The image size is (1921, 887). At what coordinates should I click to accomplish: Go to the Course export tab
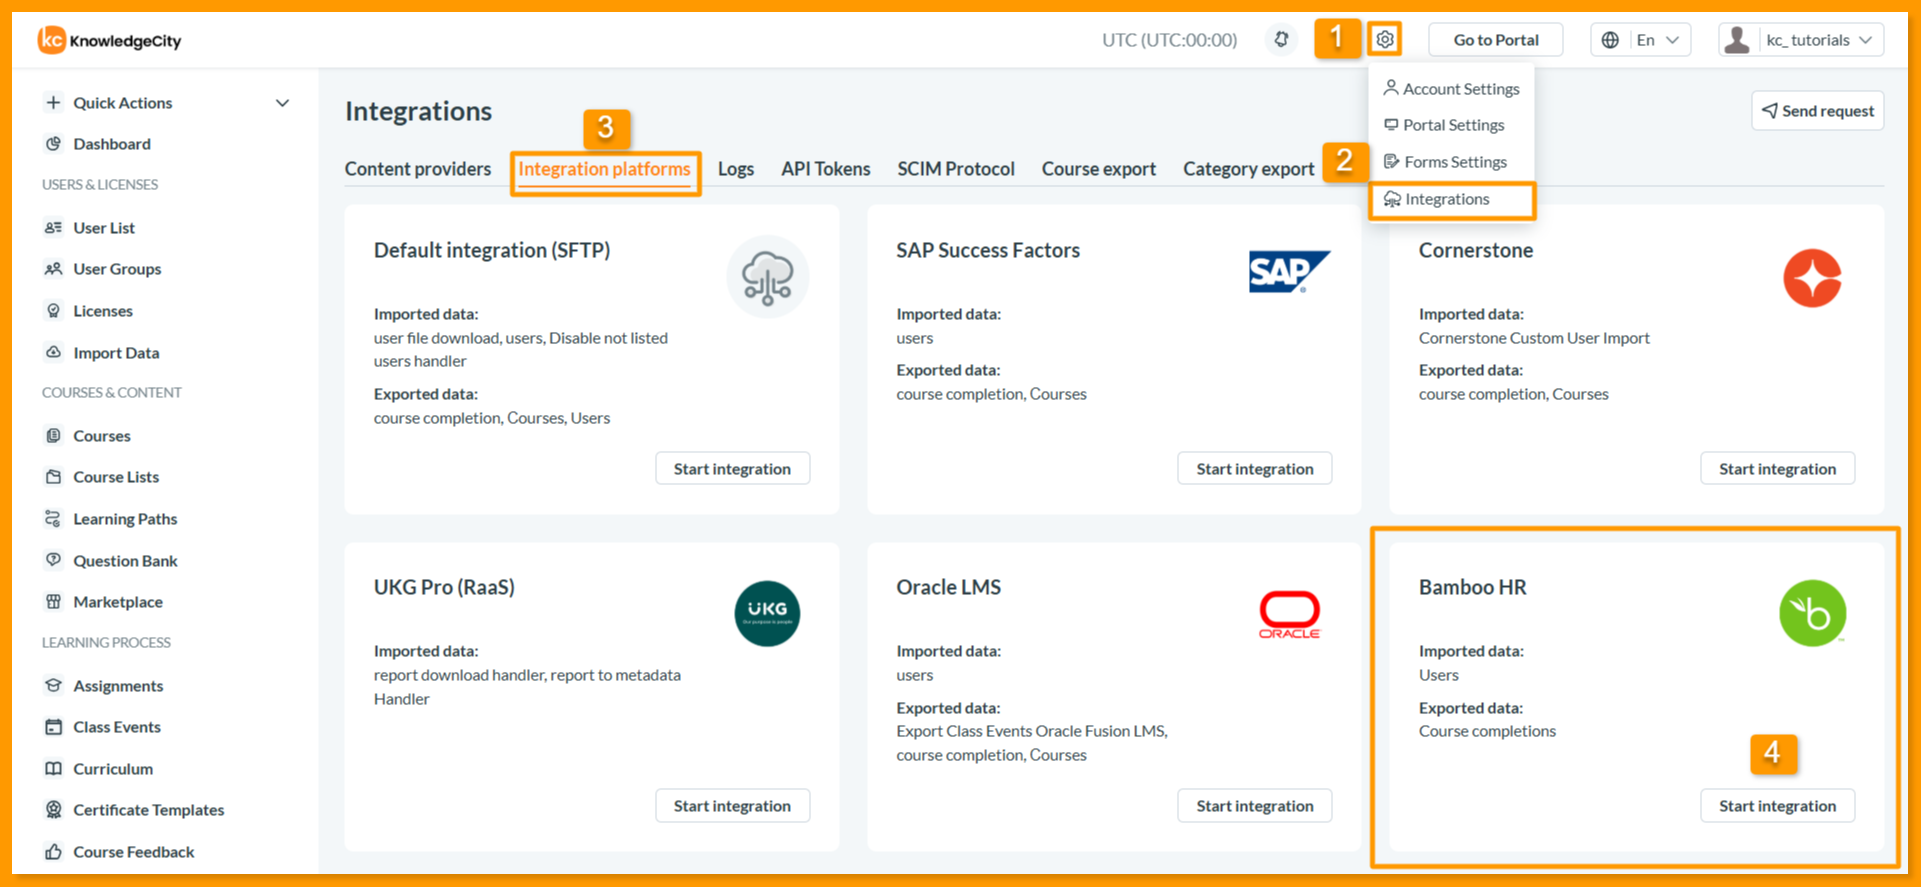tap(1099, 169)
